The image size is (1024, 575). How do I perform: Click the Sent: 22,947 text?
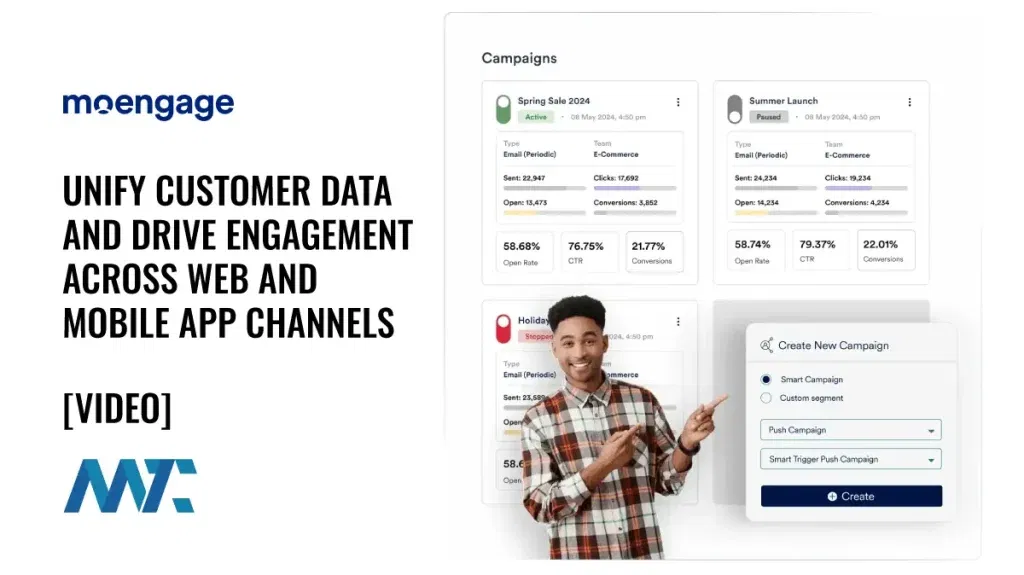(524, 178)
